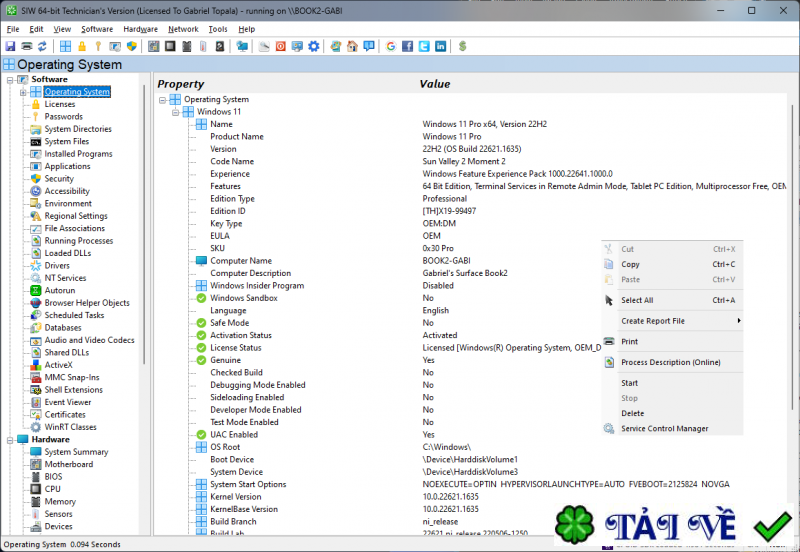
Task: Collapse the Windows 11 property node
Action: point(175,112)
